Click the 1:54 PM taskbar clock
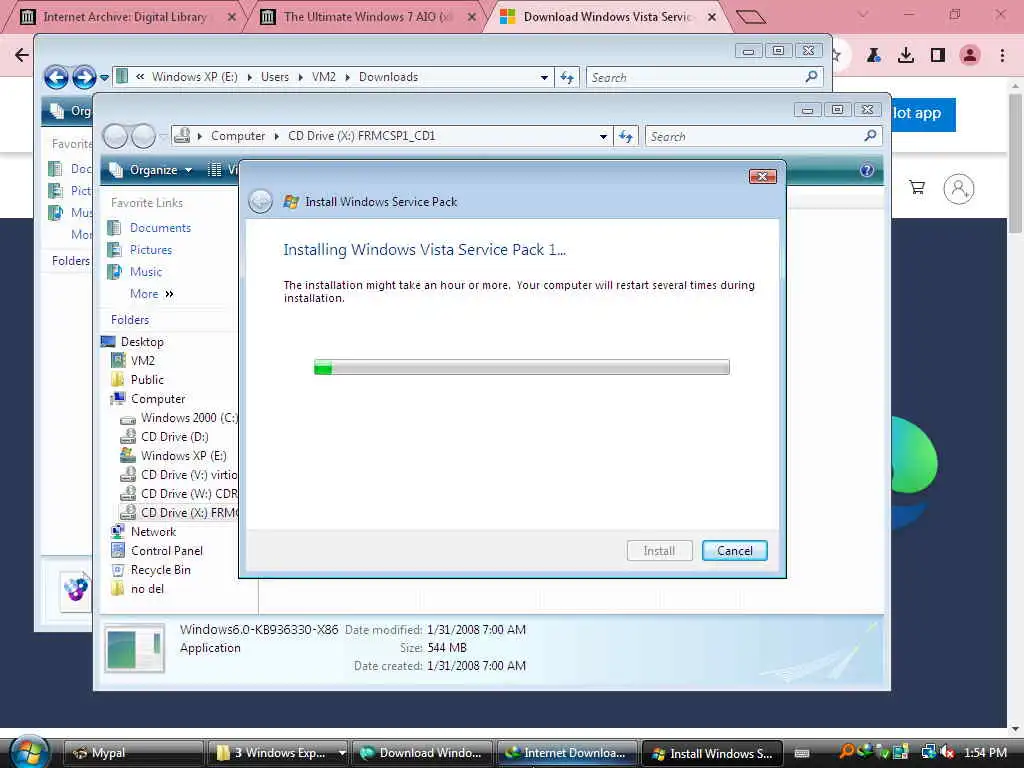 coord(985,752)
